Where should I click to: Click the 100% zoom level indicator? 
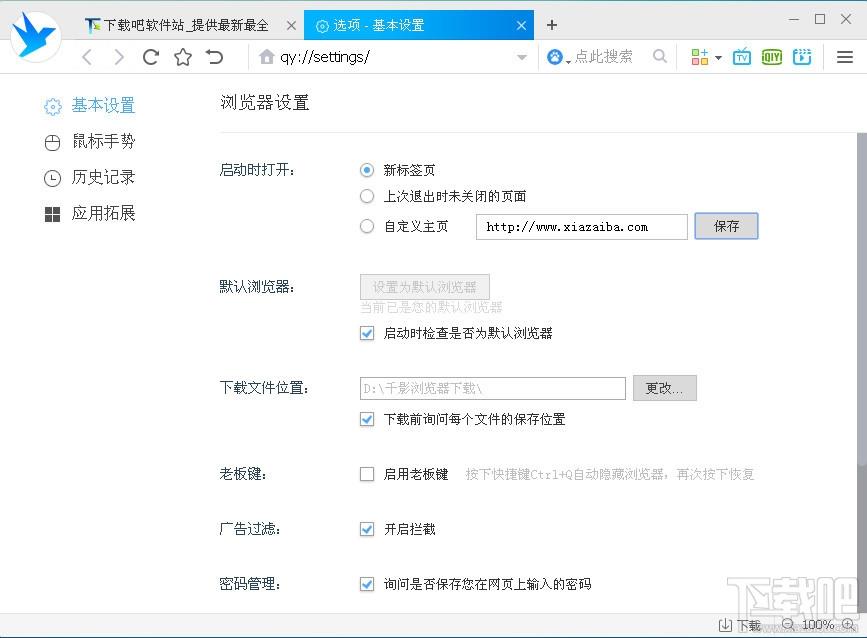[818, 625]
